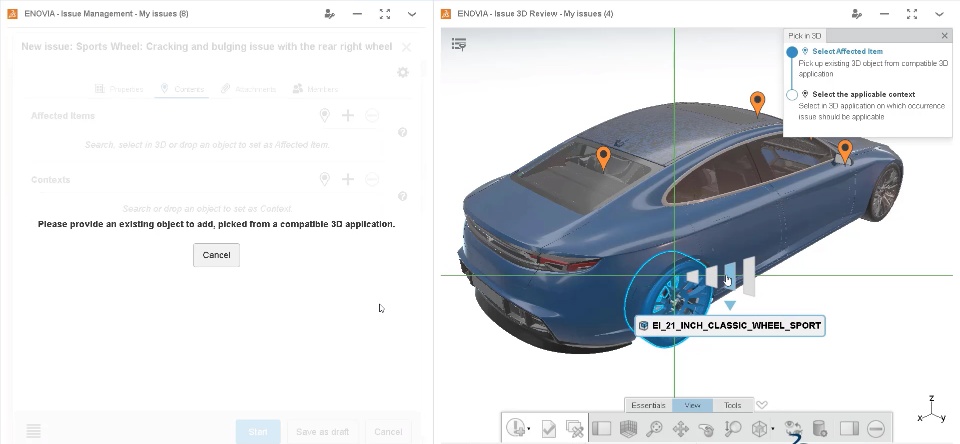The image size is (960, 444).
Task: Open the tree list icon in 3D Review
Action: pos(459,44)
